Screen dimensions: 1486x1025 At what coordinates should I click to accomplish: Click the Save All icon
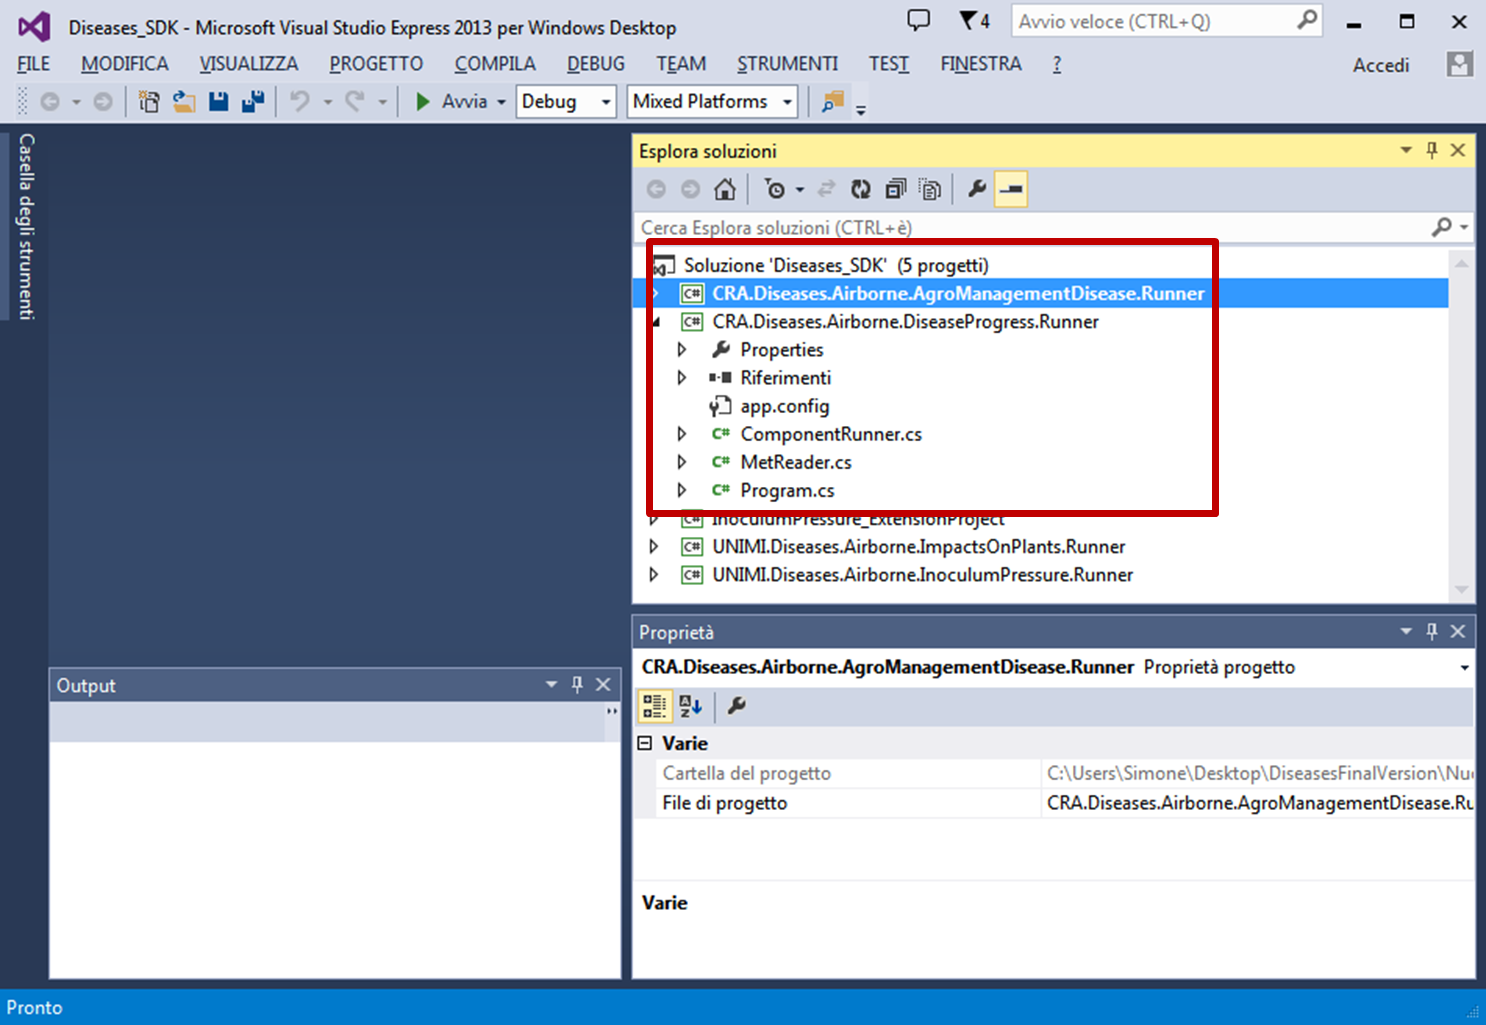[253, 101]
